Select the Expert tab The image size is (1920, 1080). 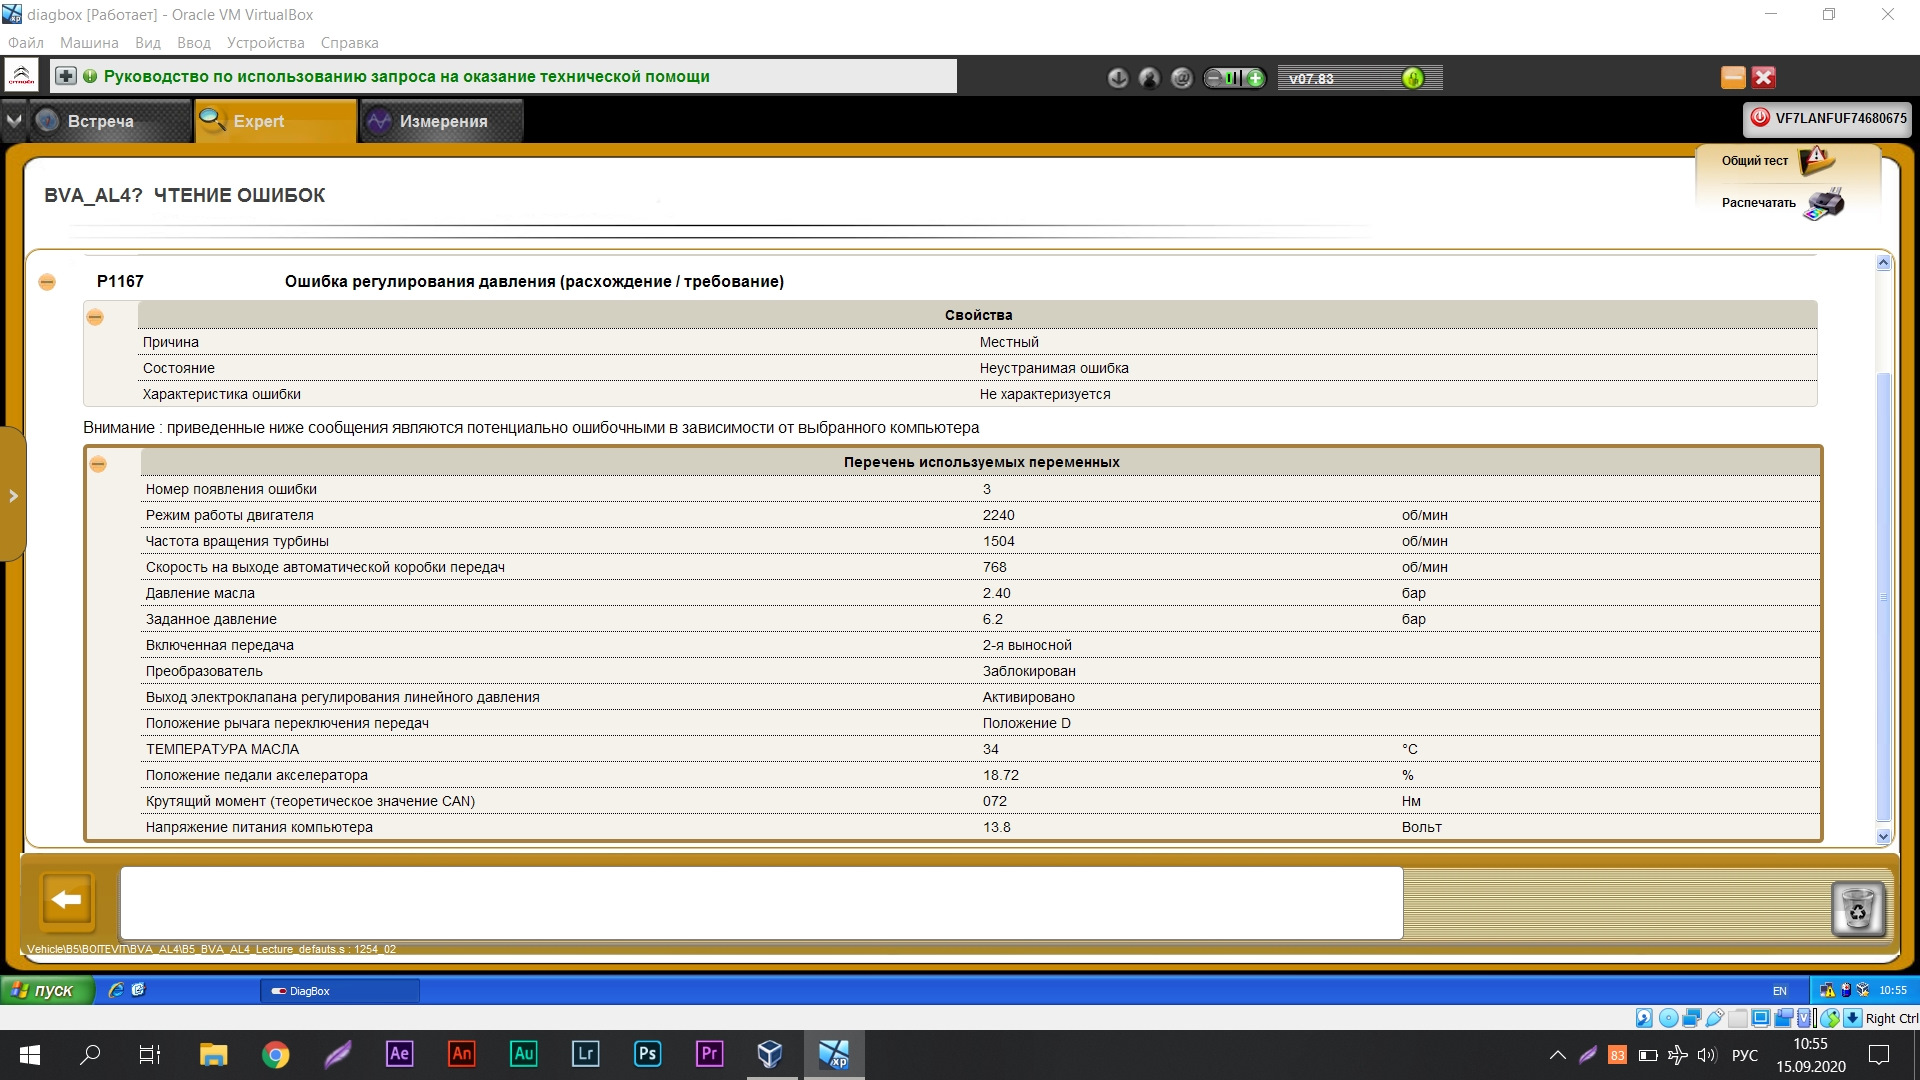coord(275,121)
